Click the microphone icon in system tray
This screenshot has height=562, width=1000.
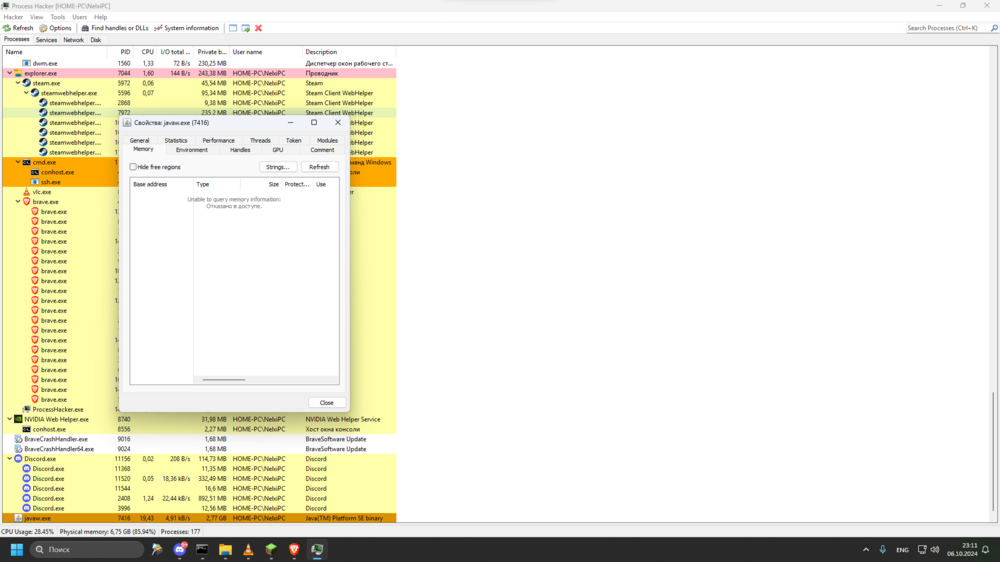(883, 549)
